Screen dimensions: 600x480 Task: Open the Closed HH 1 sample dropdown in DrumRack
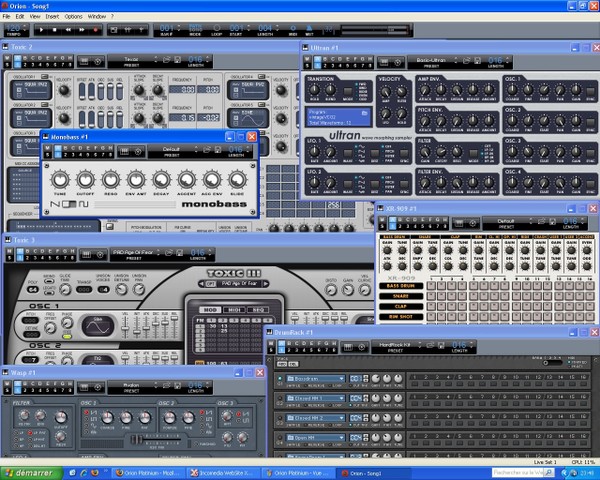(x=315, y=398)
